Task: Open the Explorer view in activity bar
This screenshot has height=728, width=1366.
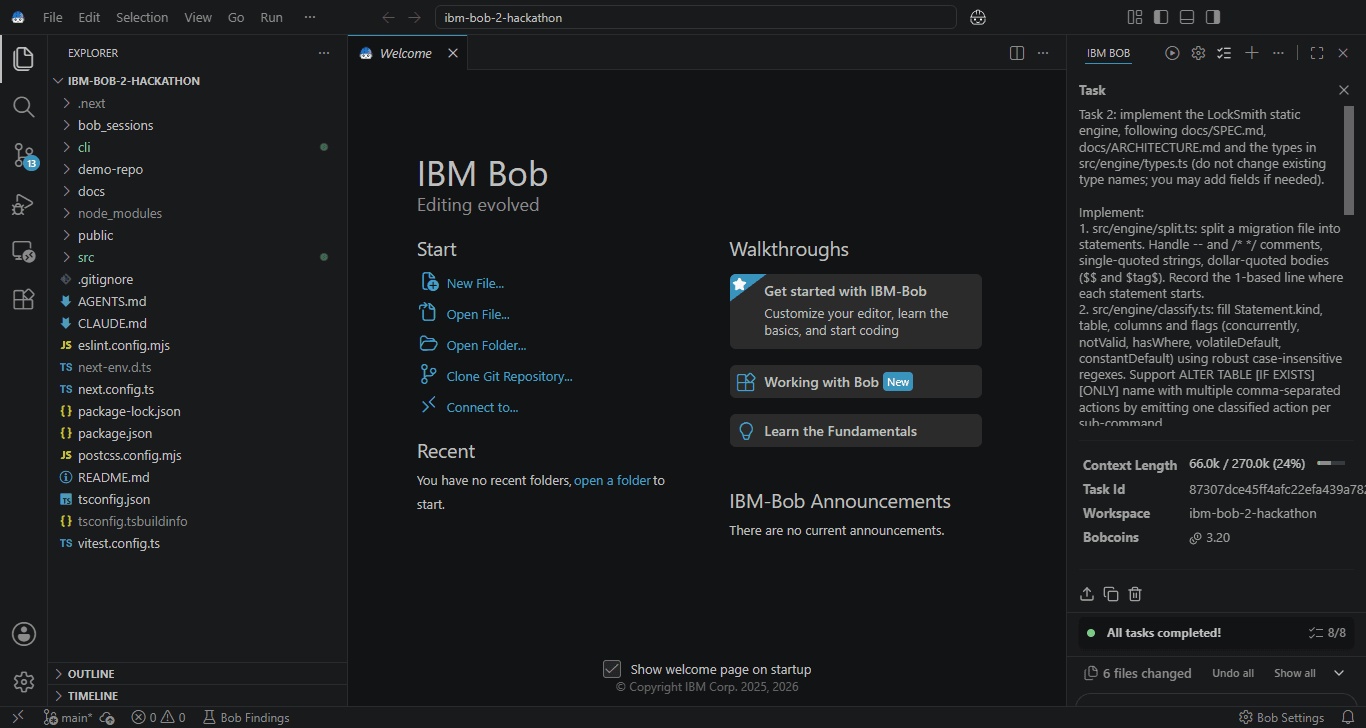Action: click(x=24, y=59)
